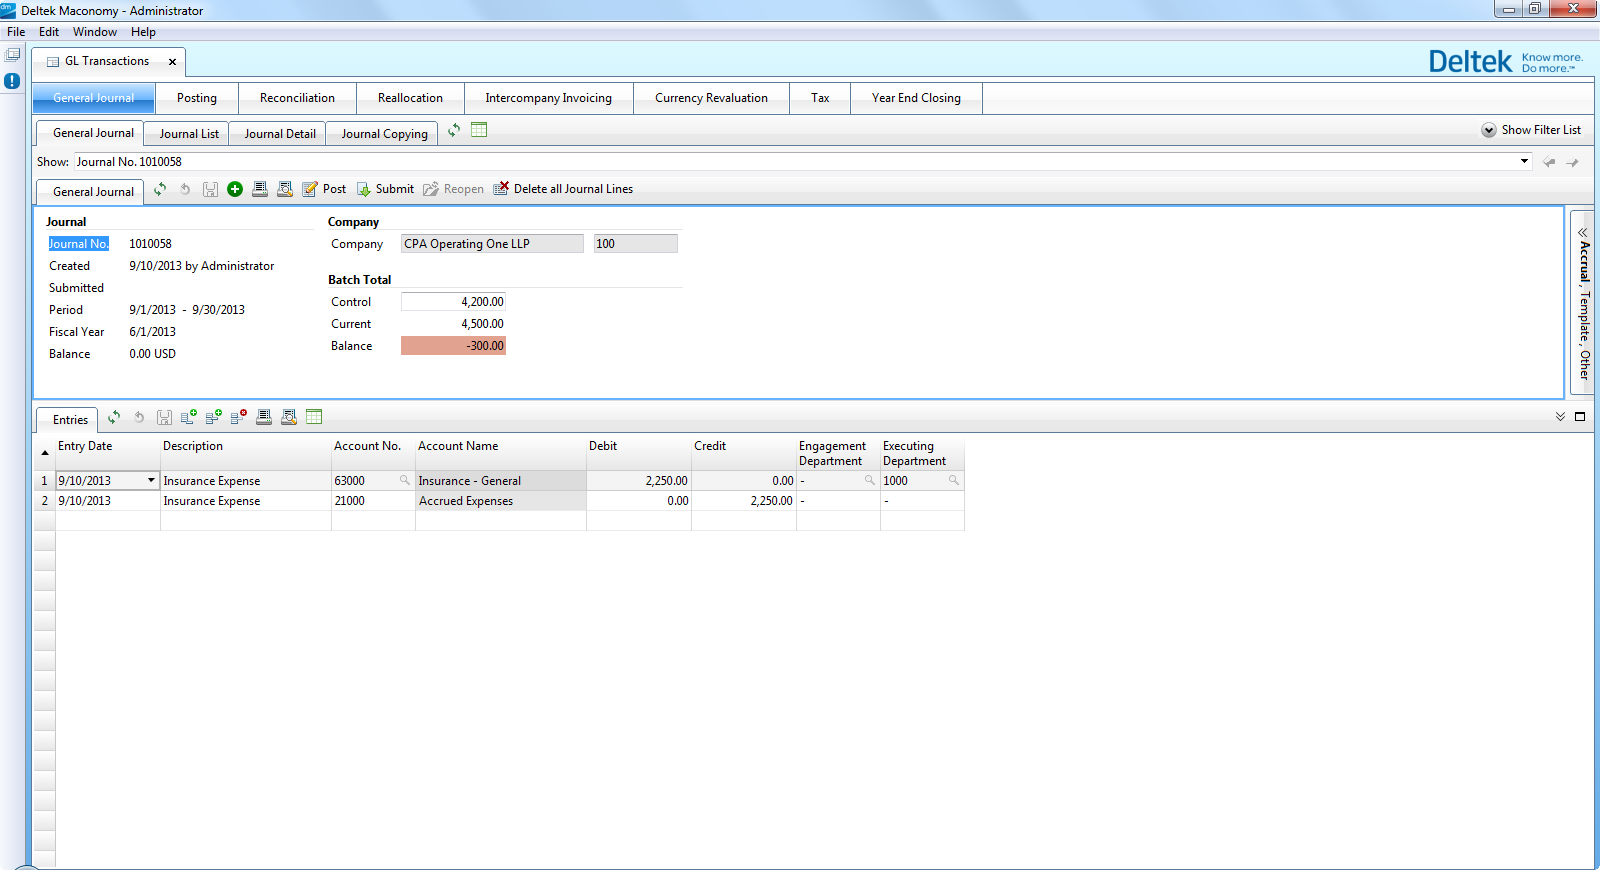Click the blue exclamation notification icon
The width and height of the screenshot is (1600, 870).
tap(12, 81)
